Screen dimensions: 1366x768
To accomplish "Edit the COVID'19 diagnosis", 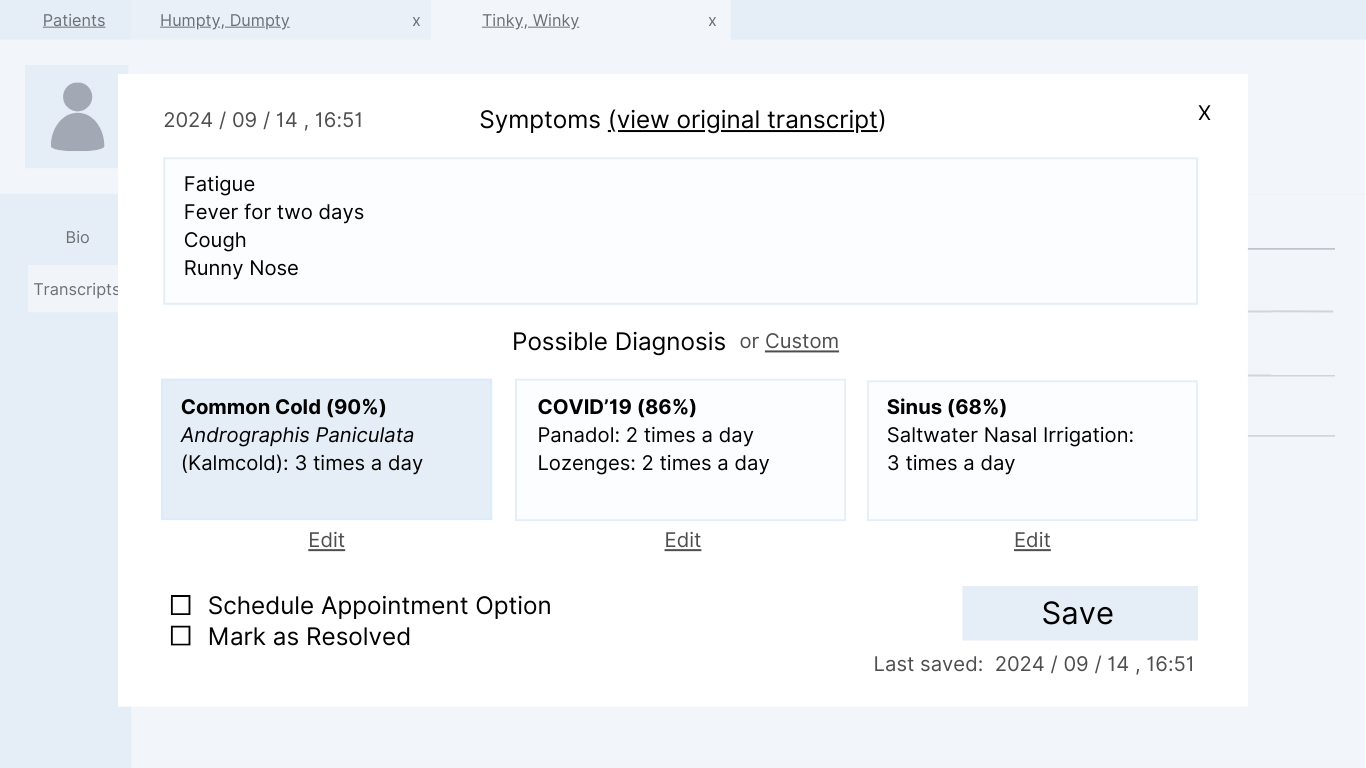I will point(682,540).
